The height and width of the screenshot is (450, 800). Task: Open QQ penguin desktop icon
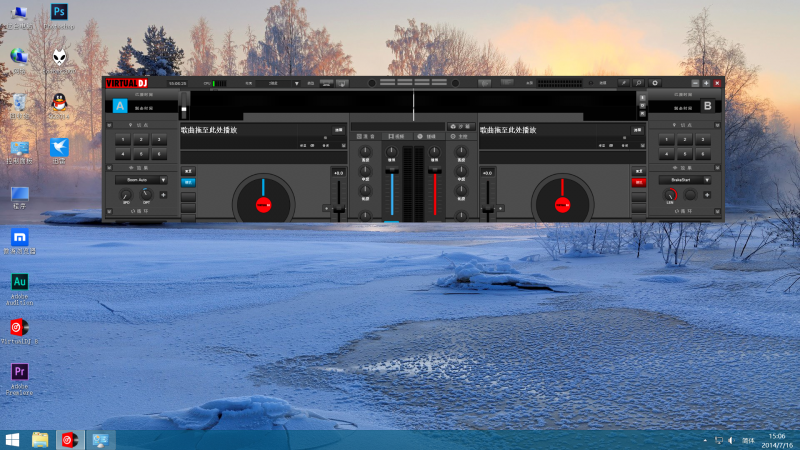point(59,106)
